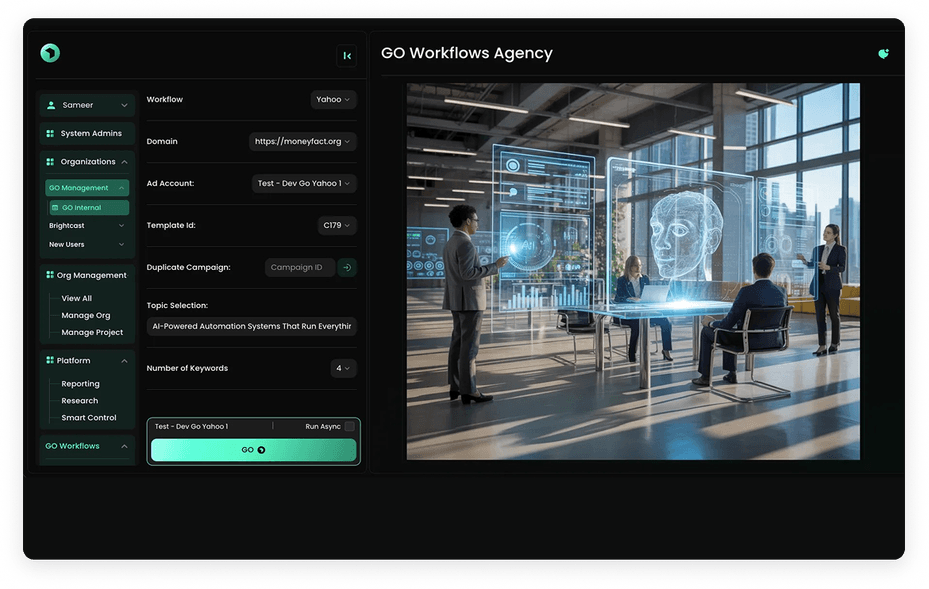Click the arrow button beside Campaign ID

point(347,267)
